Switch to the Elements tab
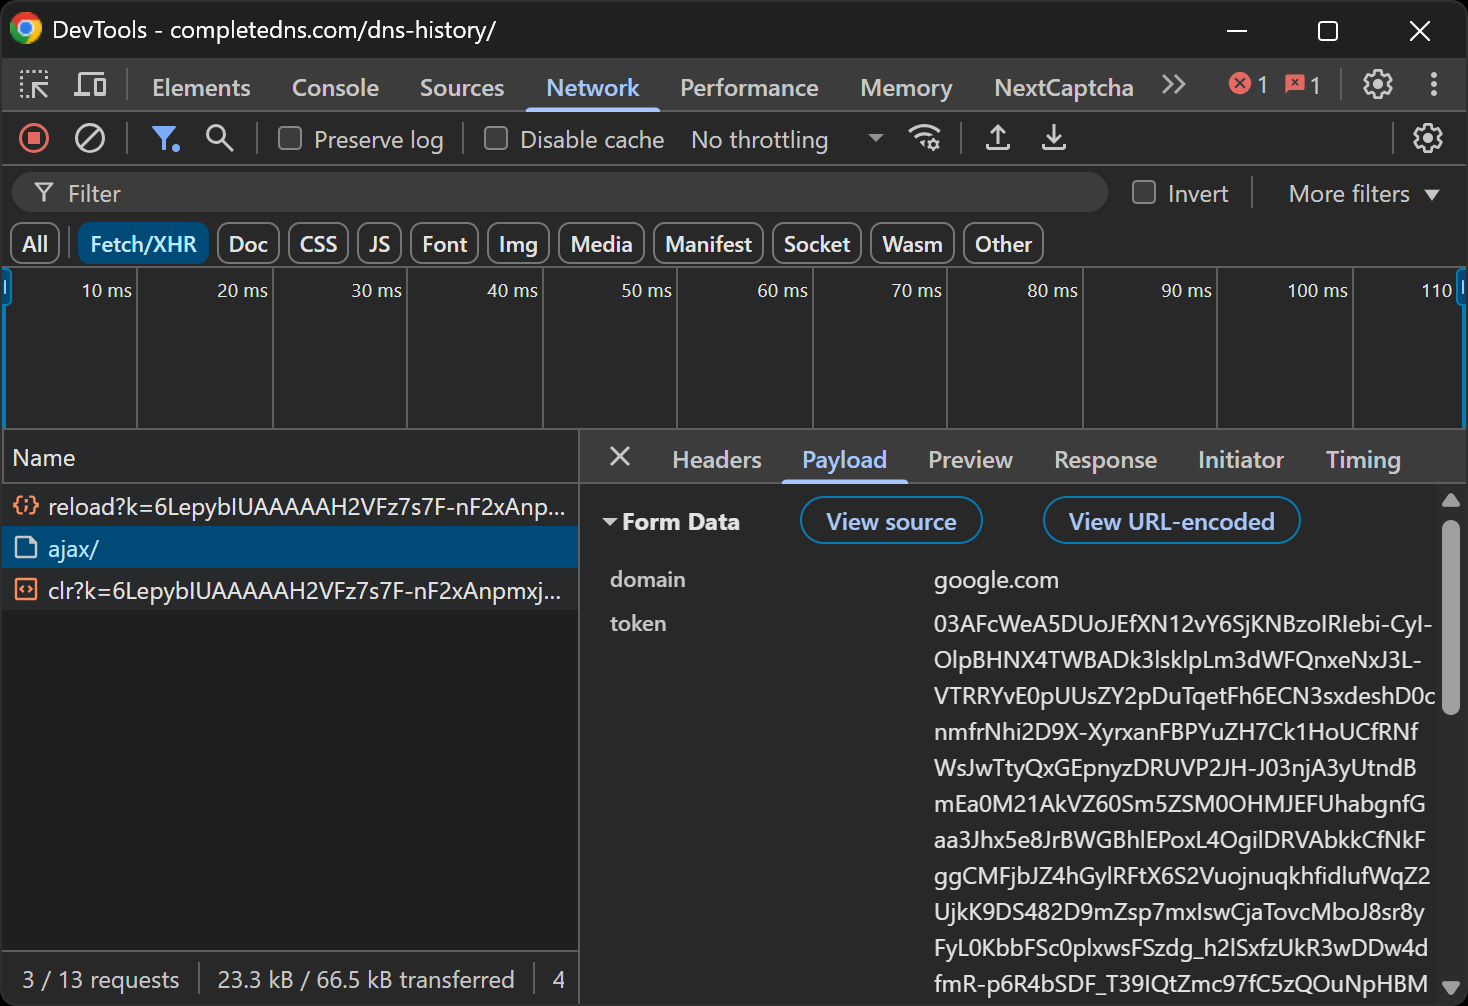The image size is (1468, 1006). (201, 88)
